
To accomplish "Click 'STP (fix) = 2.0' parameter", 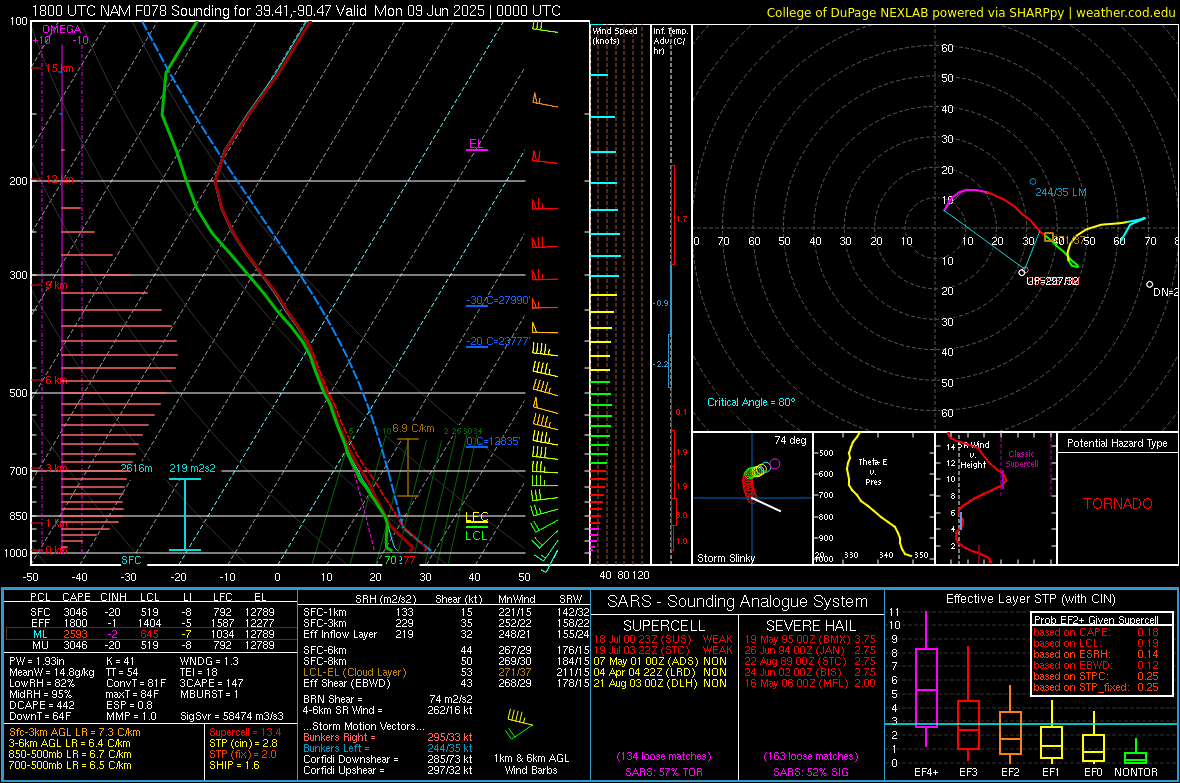I will pos(243,754).
